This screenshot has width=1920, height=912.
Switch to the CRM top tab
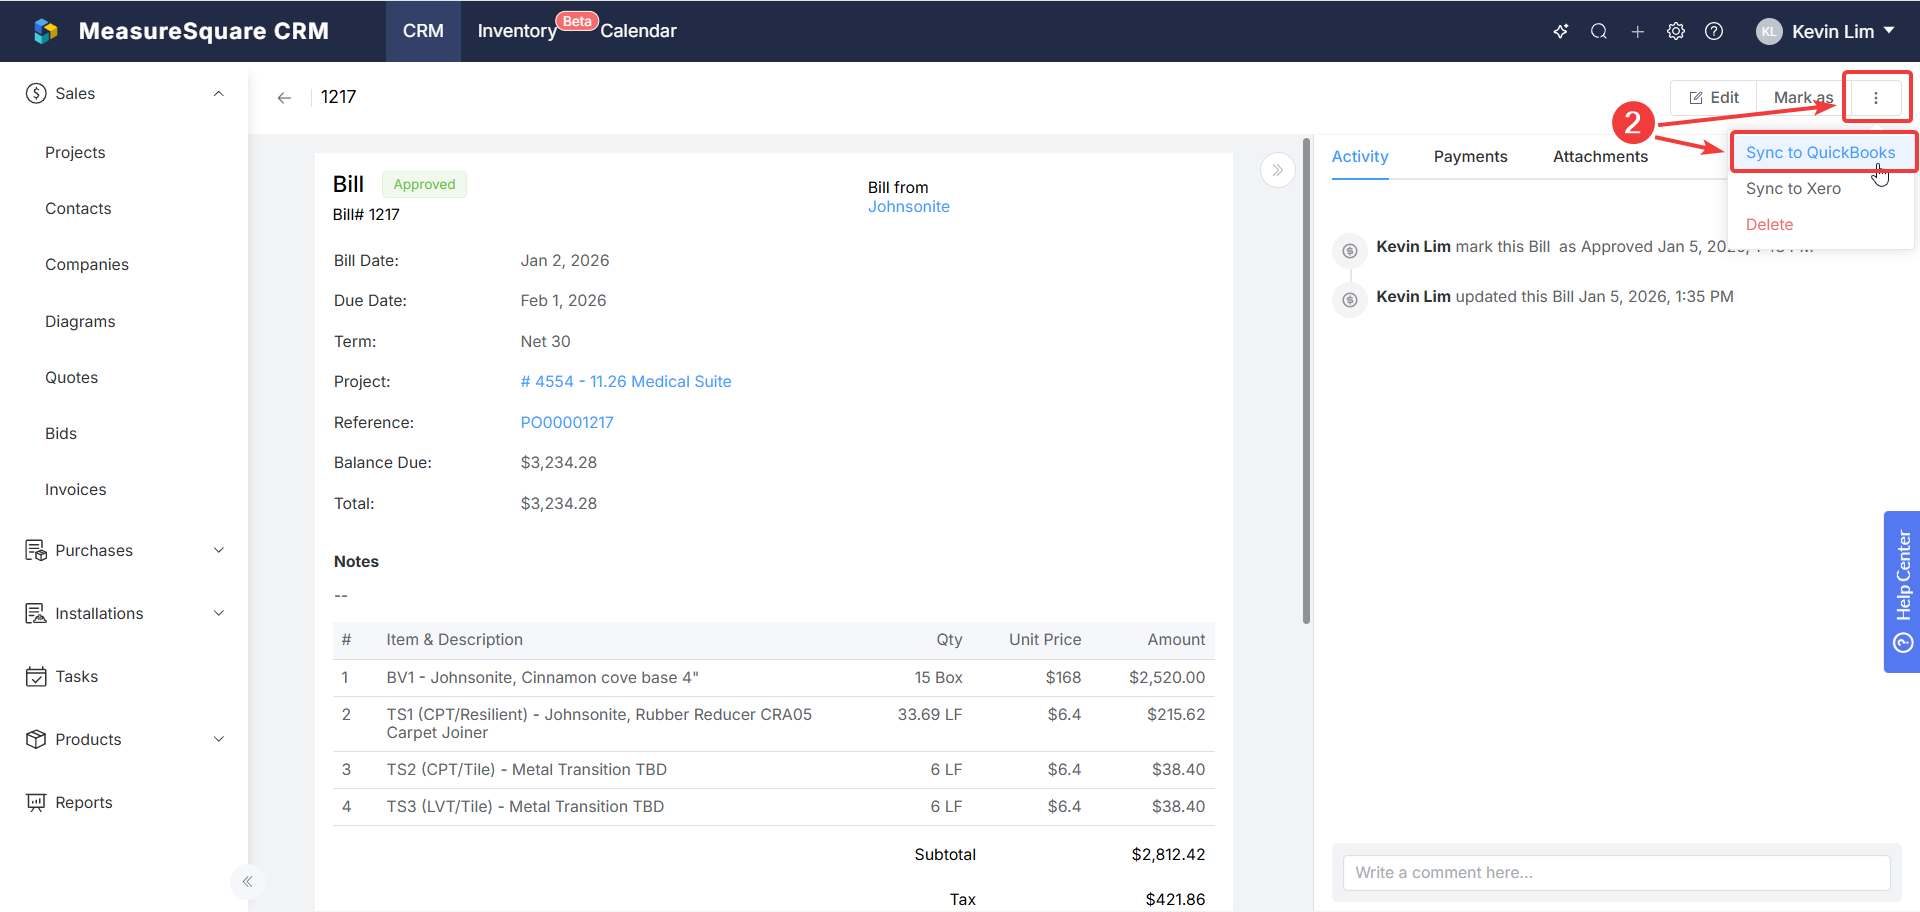(x=423, y=31)
